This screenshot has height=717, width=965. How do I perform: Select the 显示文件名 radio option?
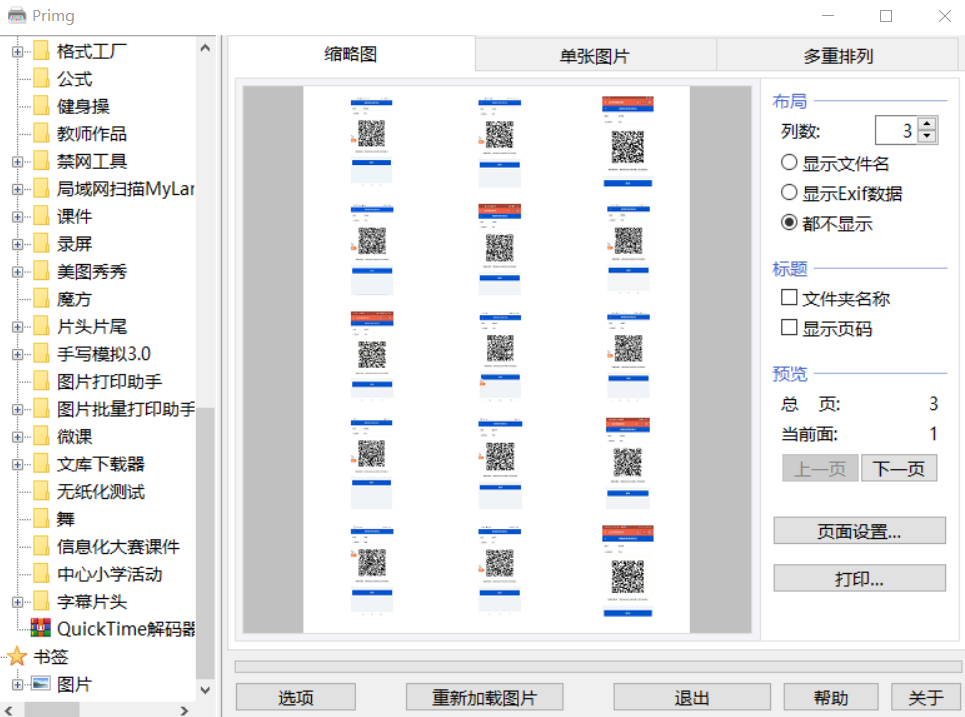coord(789,162)
